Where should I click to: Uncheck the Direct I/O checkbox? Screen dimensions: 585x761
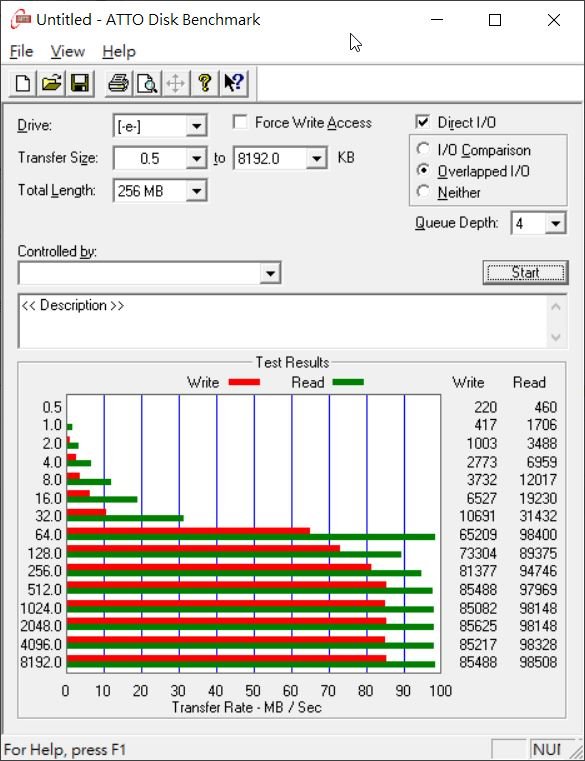422,122
